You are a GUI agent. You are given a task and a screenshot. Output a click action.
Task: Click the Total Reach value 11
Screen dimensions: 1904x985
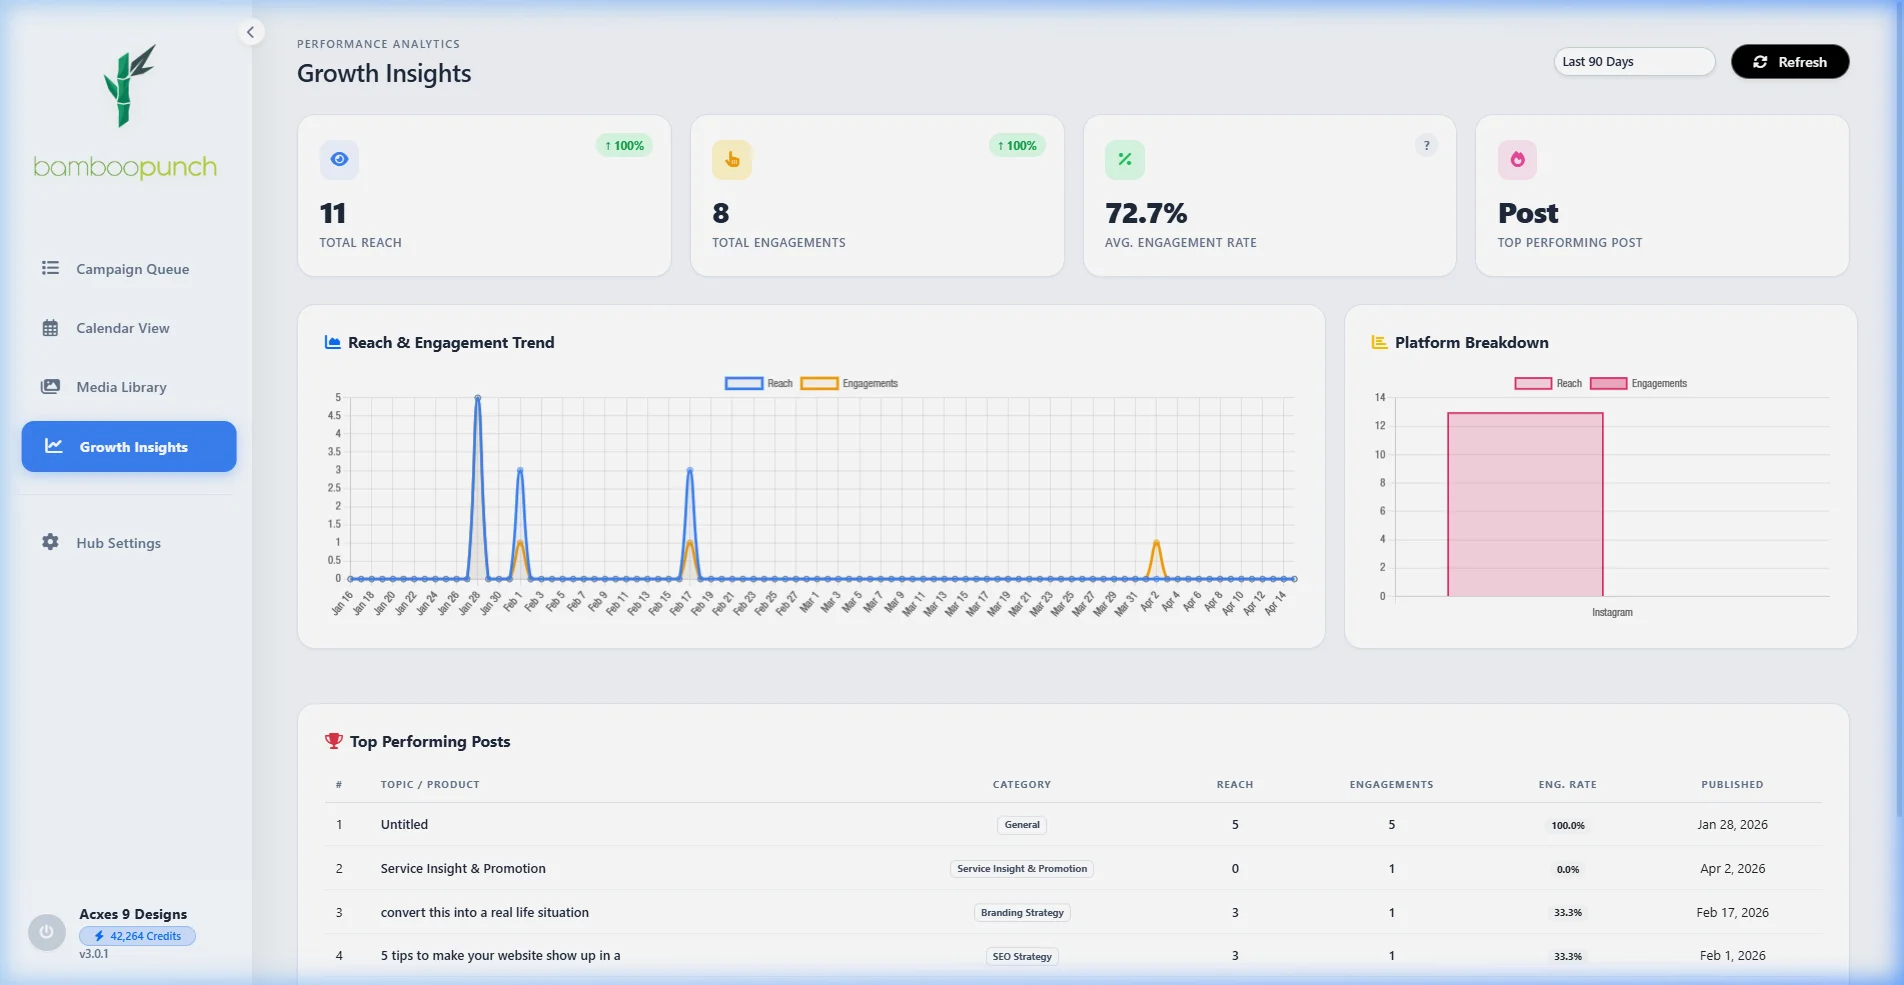[x=333, y=213]
